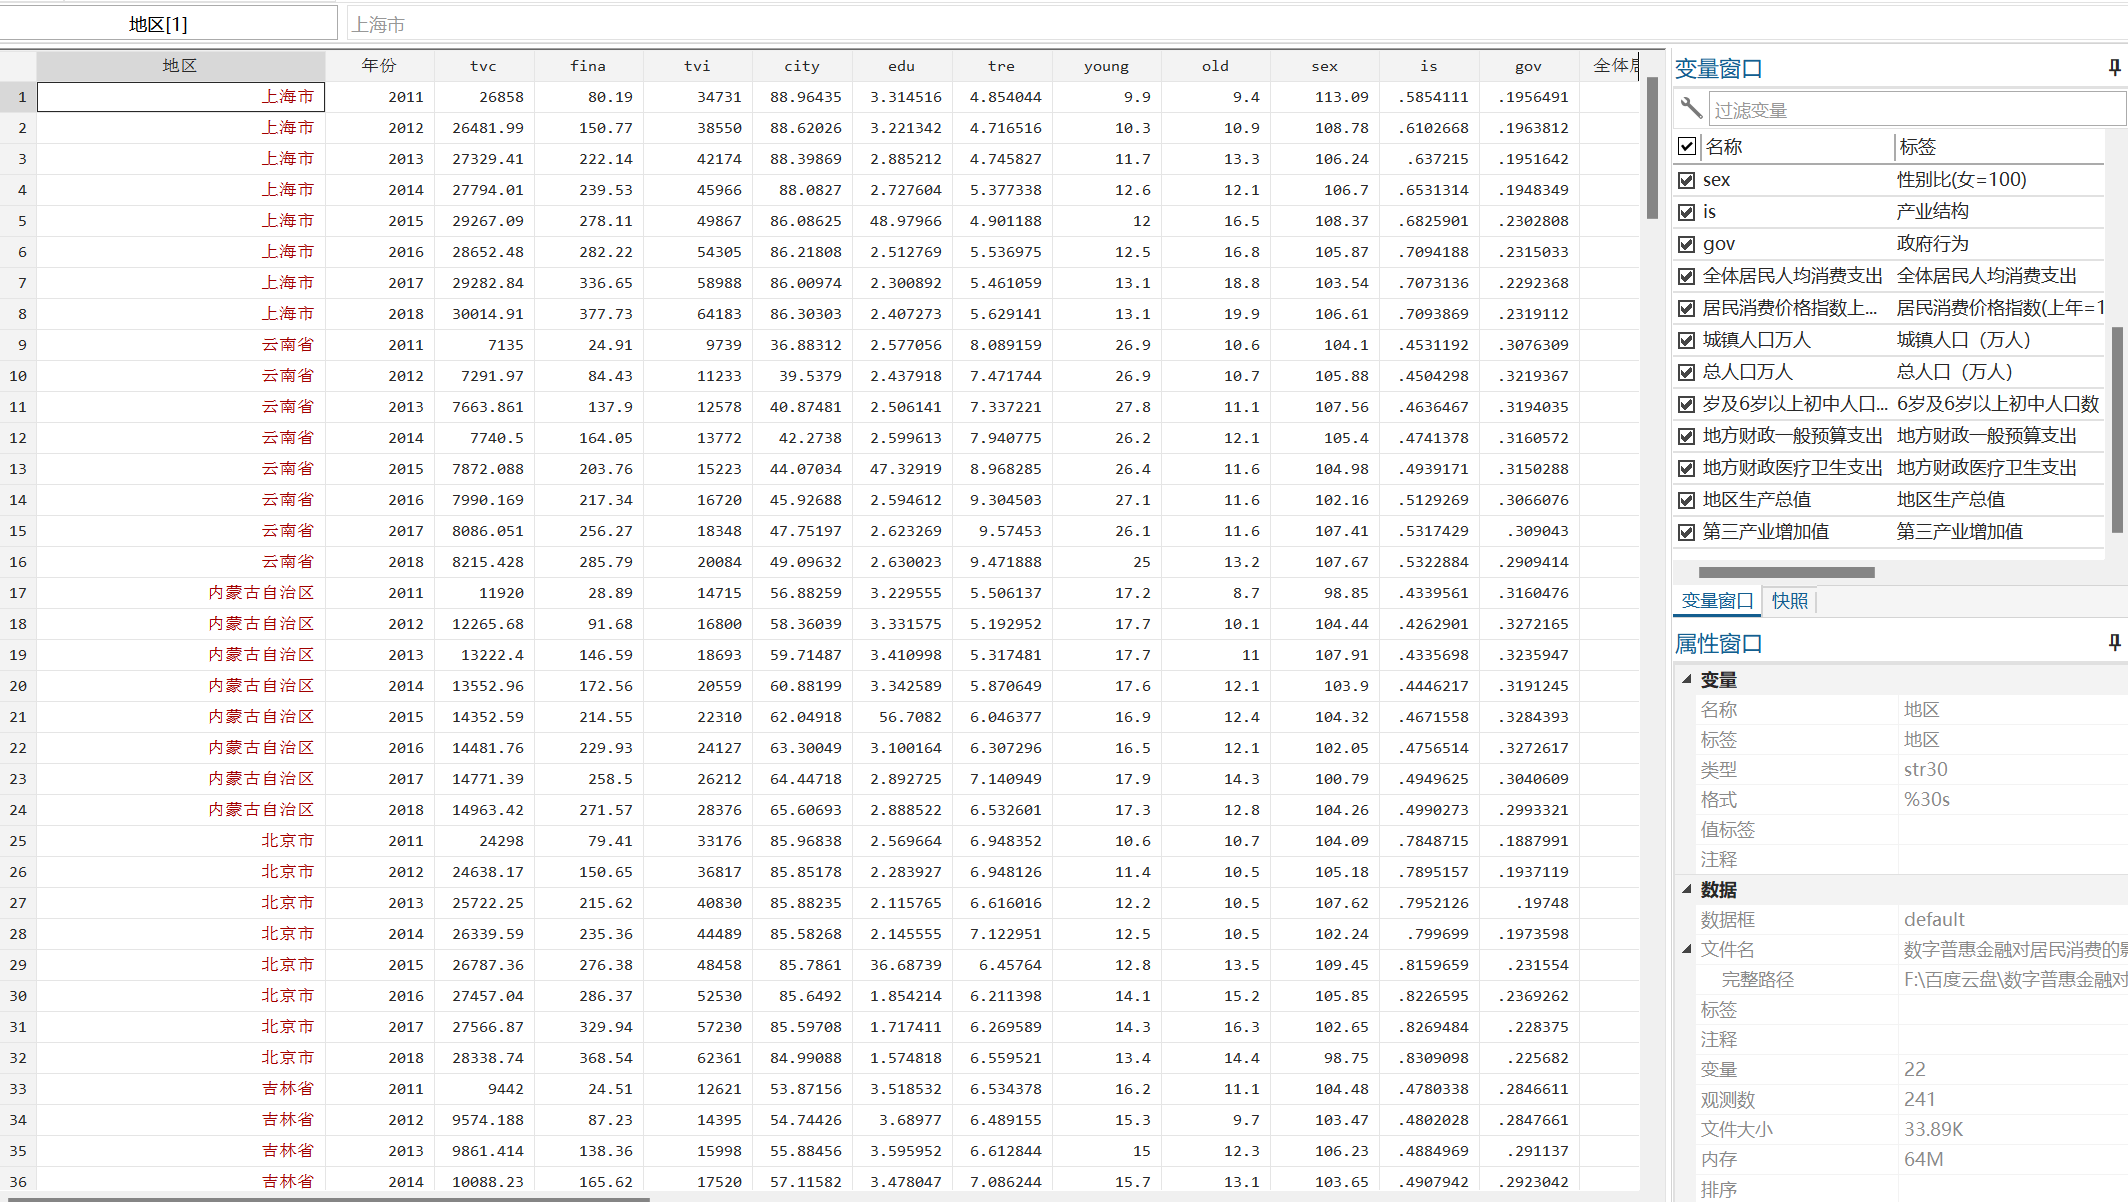The height and width of the screenshot is (1202, 2128).
Task: Collapse the 文件名 property row
Action: (x=1687, y=949)
